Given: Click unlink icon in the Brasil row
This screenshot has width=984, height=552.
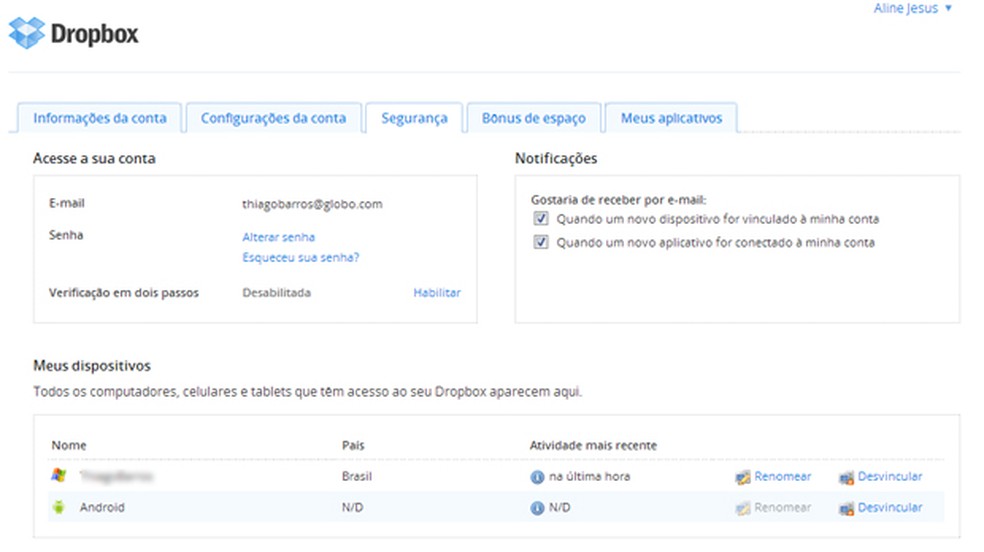Looking at the screenshot, I should (x=847, y=477).
